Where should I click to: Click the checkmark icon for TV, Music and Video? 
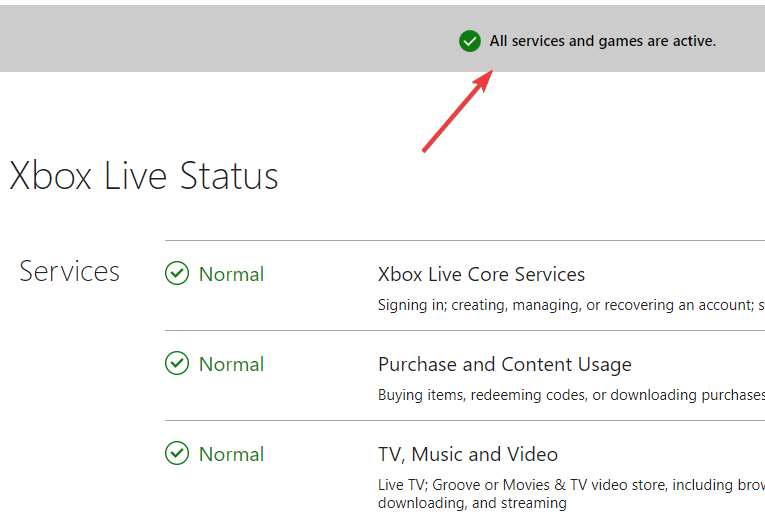(177, 453)
